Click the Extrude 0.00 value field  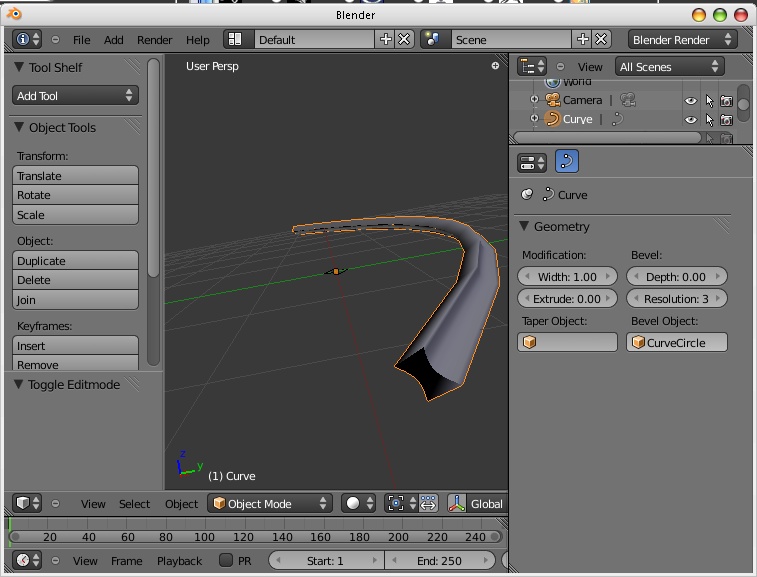click(x=567, y=298)
